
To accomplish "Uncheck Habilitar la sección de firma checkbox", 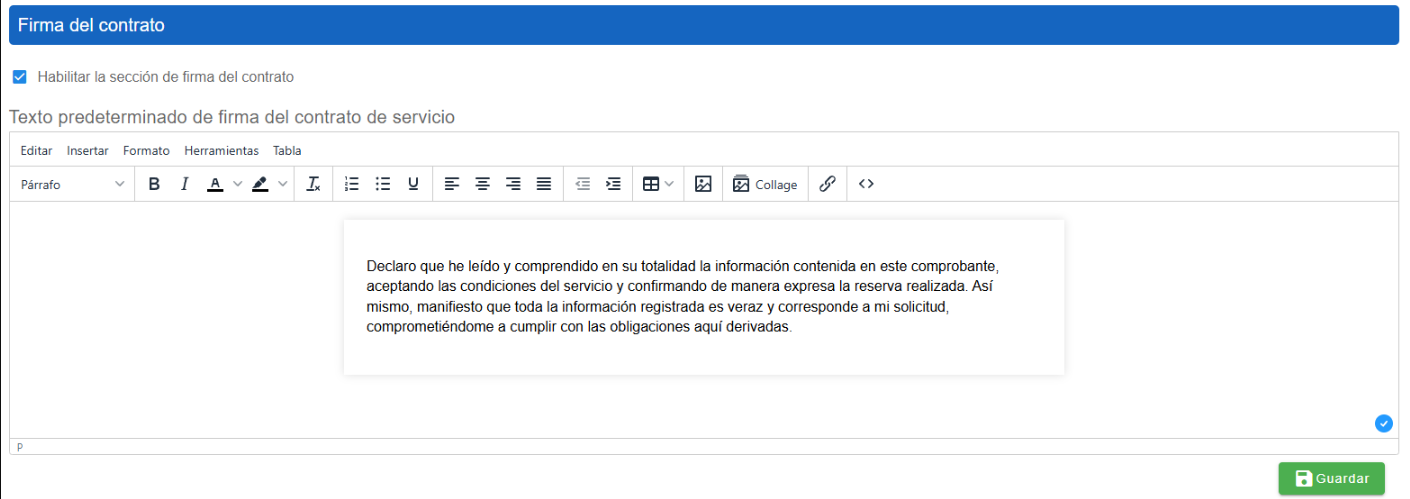I will (19, 77).
